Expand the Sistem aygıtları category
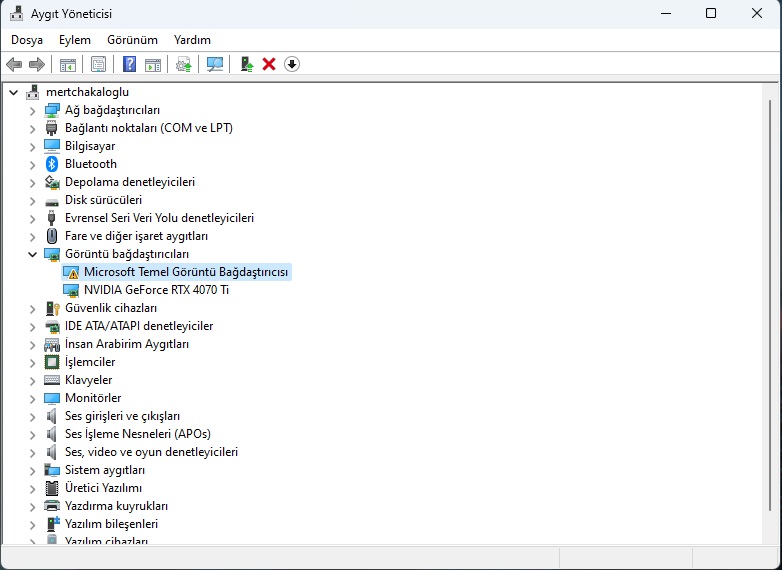 (x=32, y=470)
